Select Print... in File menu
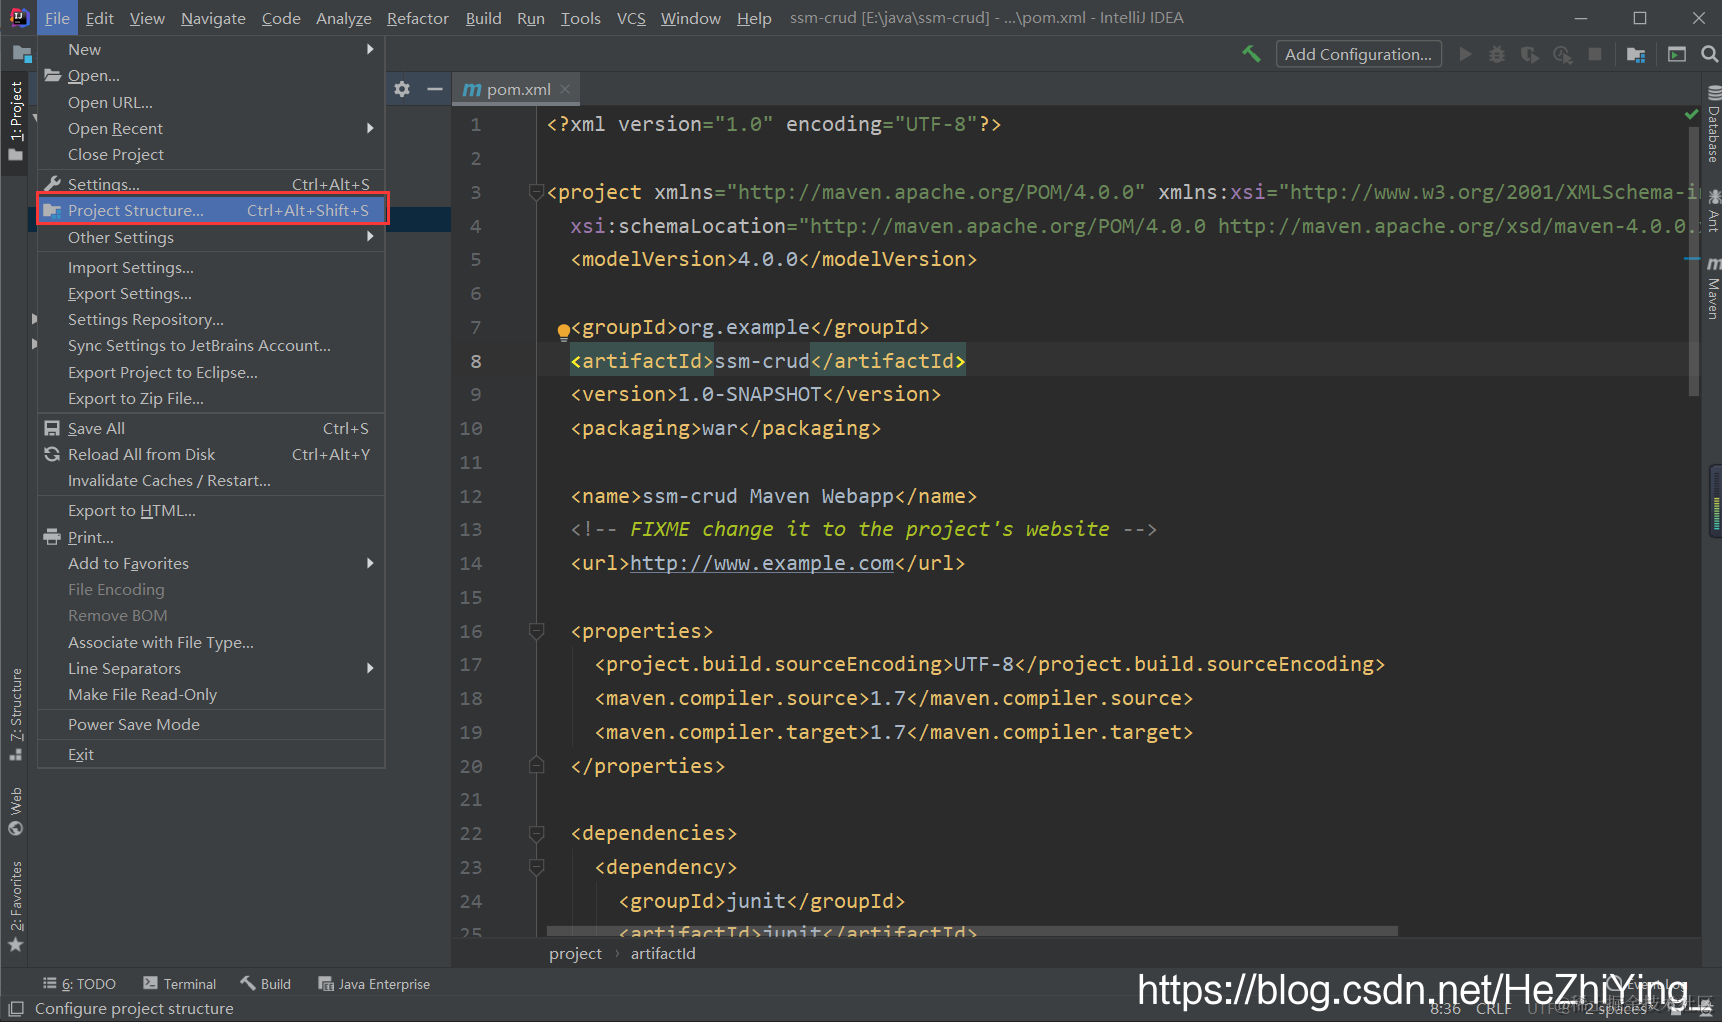Viewport: 1722px width, 1022px height. pyautogui.click(x=211, y=537)
